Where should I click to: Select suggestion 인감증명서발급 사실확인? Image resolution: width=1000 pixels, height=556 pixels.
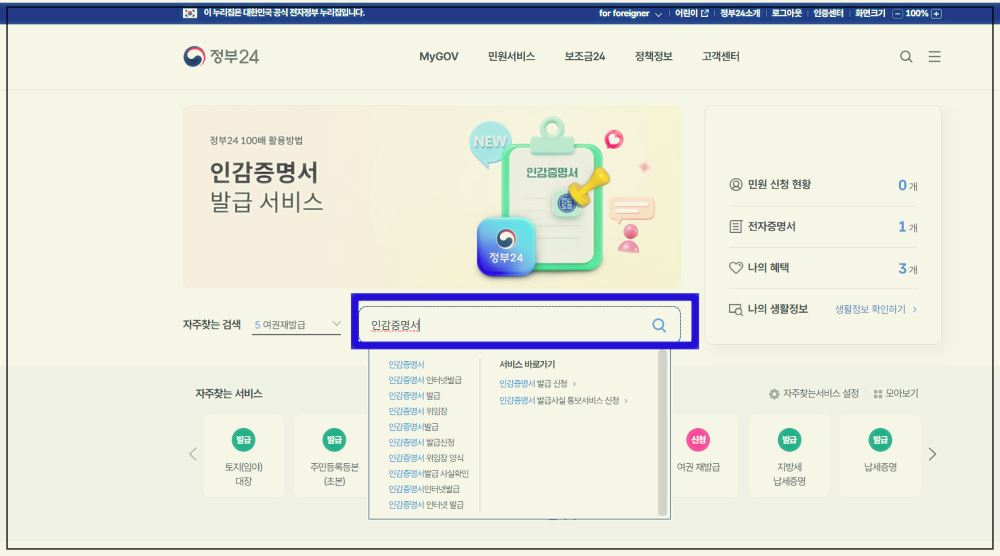point(429,474)
